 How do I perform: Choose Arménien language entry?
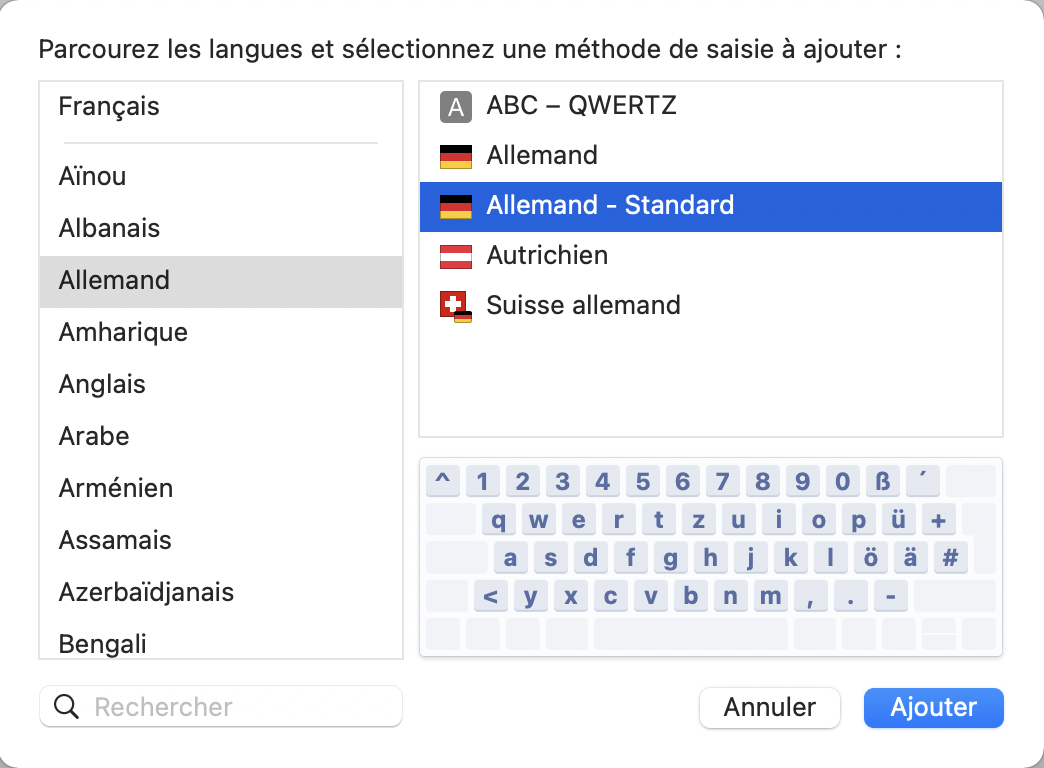click(116, 488)
